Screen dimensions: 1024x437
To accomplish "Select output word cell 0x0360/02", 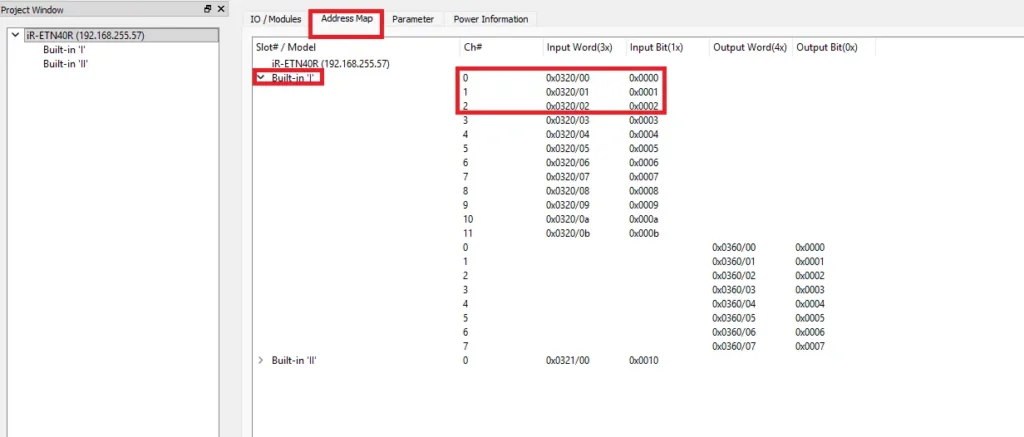I will 734,276.
